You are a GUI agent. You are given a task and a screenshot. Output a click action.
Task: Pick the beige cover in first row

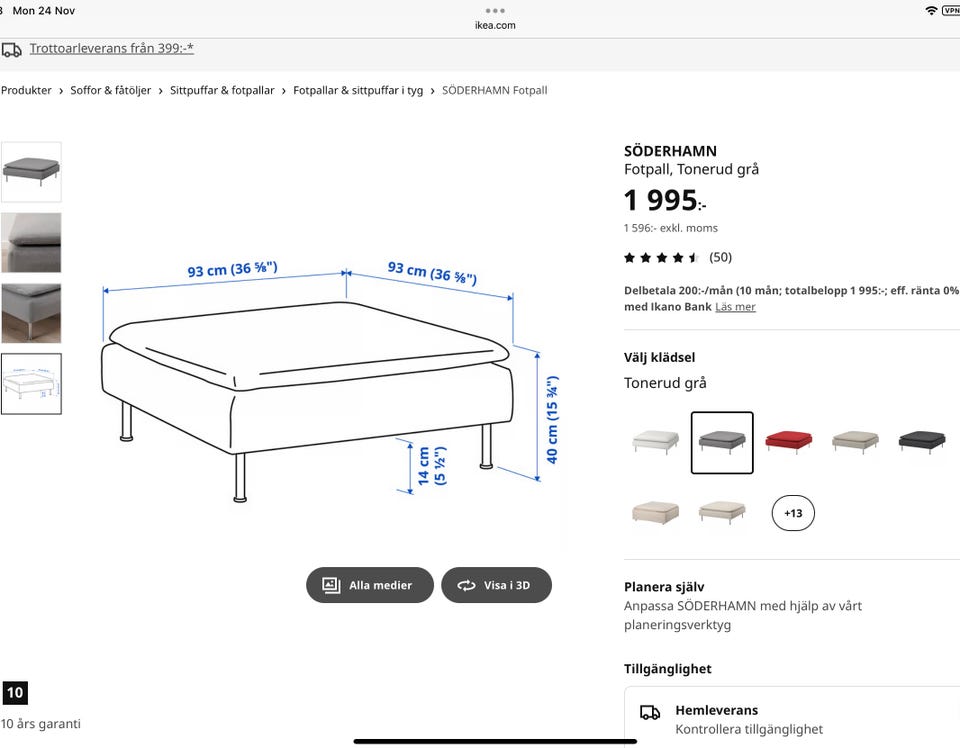click(855, 441)
